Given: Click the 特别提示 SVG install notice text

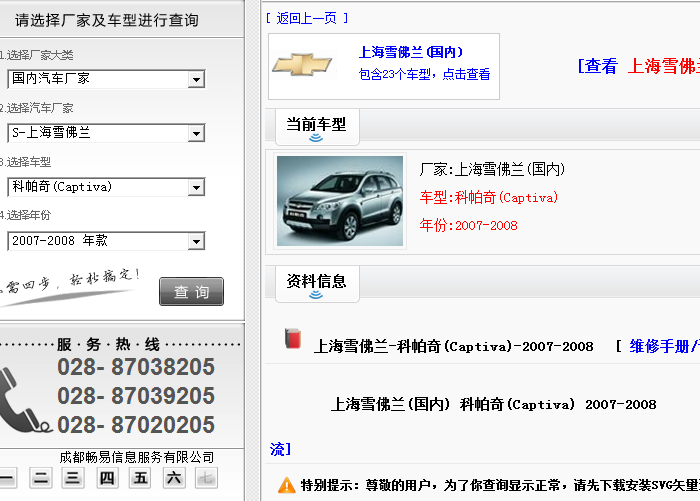Looking at the screenshot, I should coord(500,485).
